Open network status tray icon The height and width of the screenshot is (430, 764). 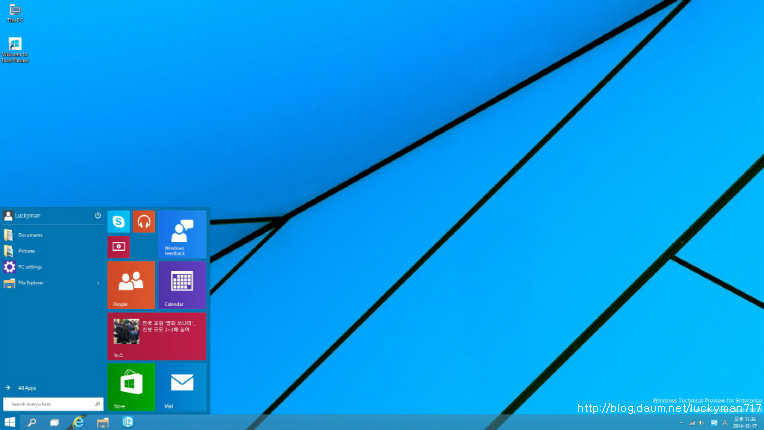coord(692,423)
